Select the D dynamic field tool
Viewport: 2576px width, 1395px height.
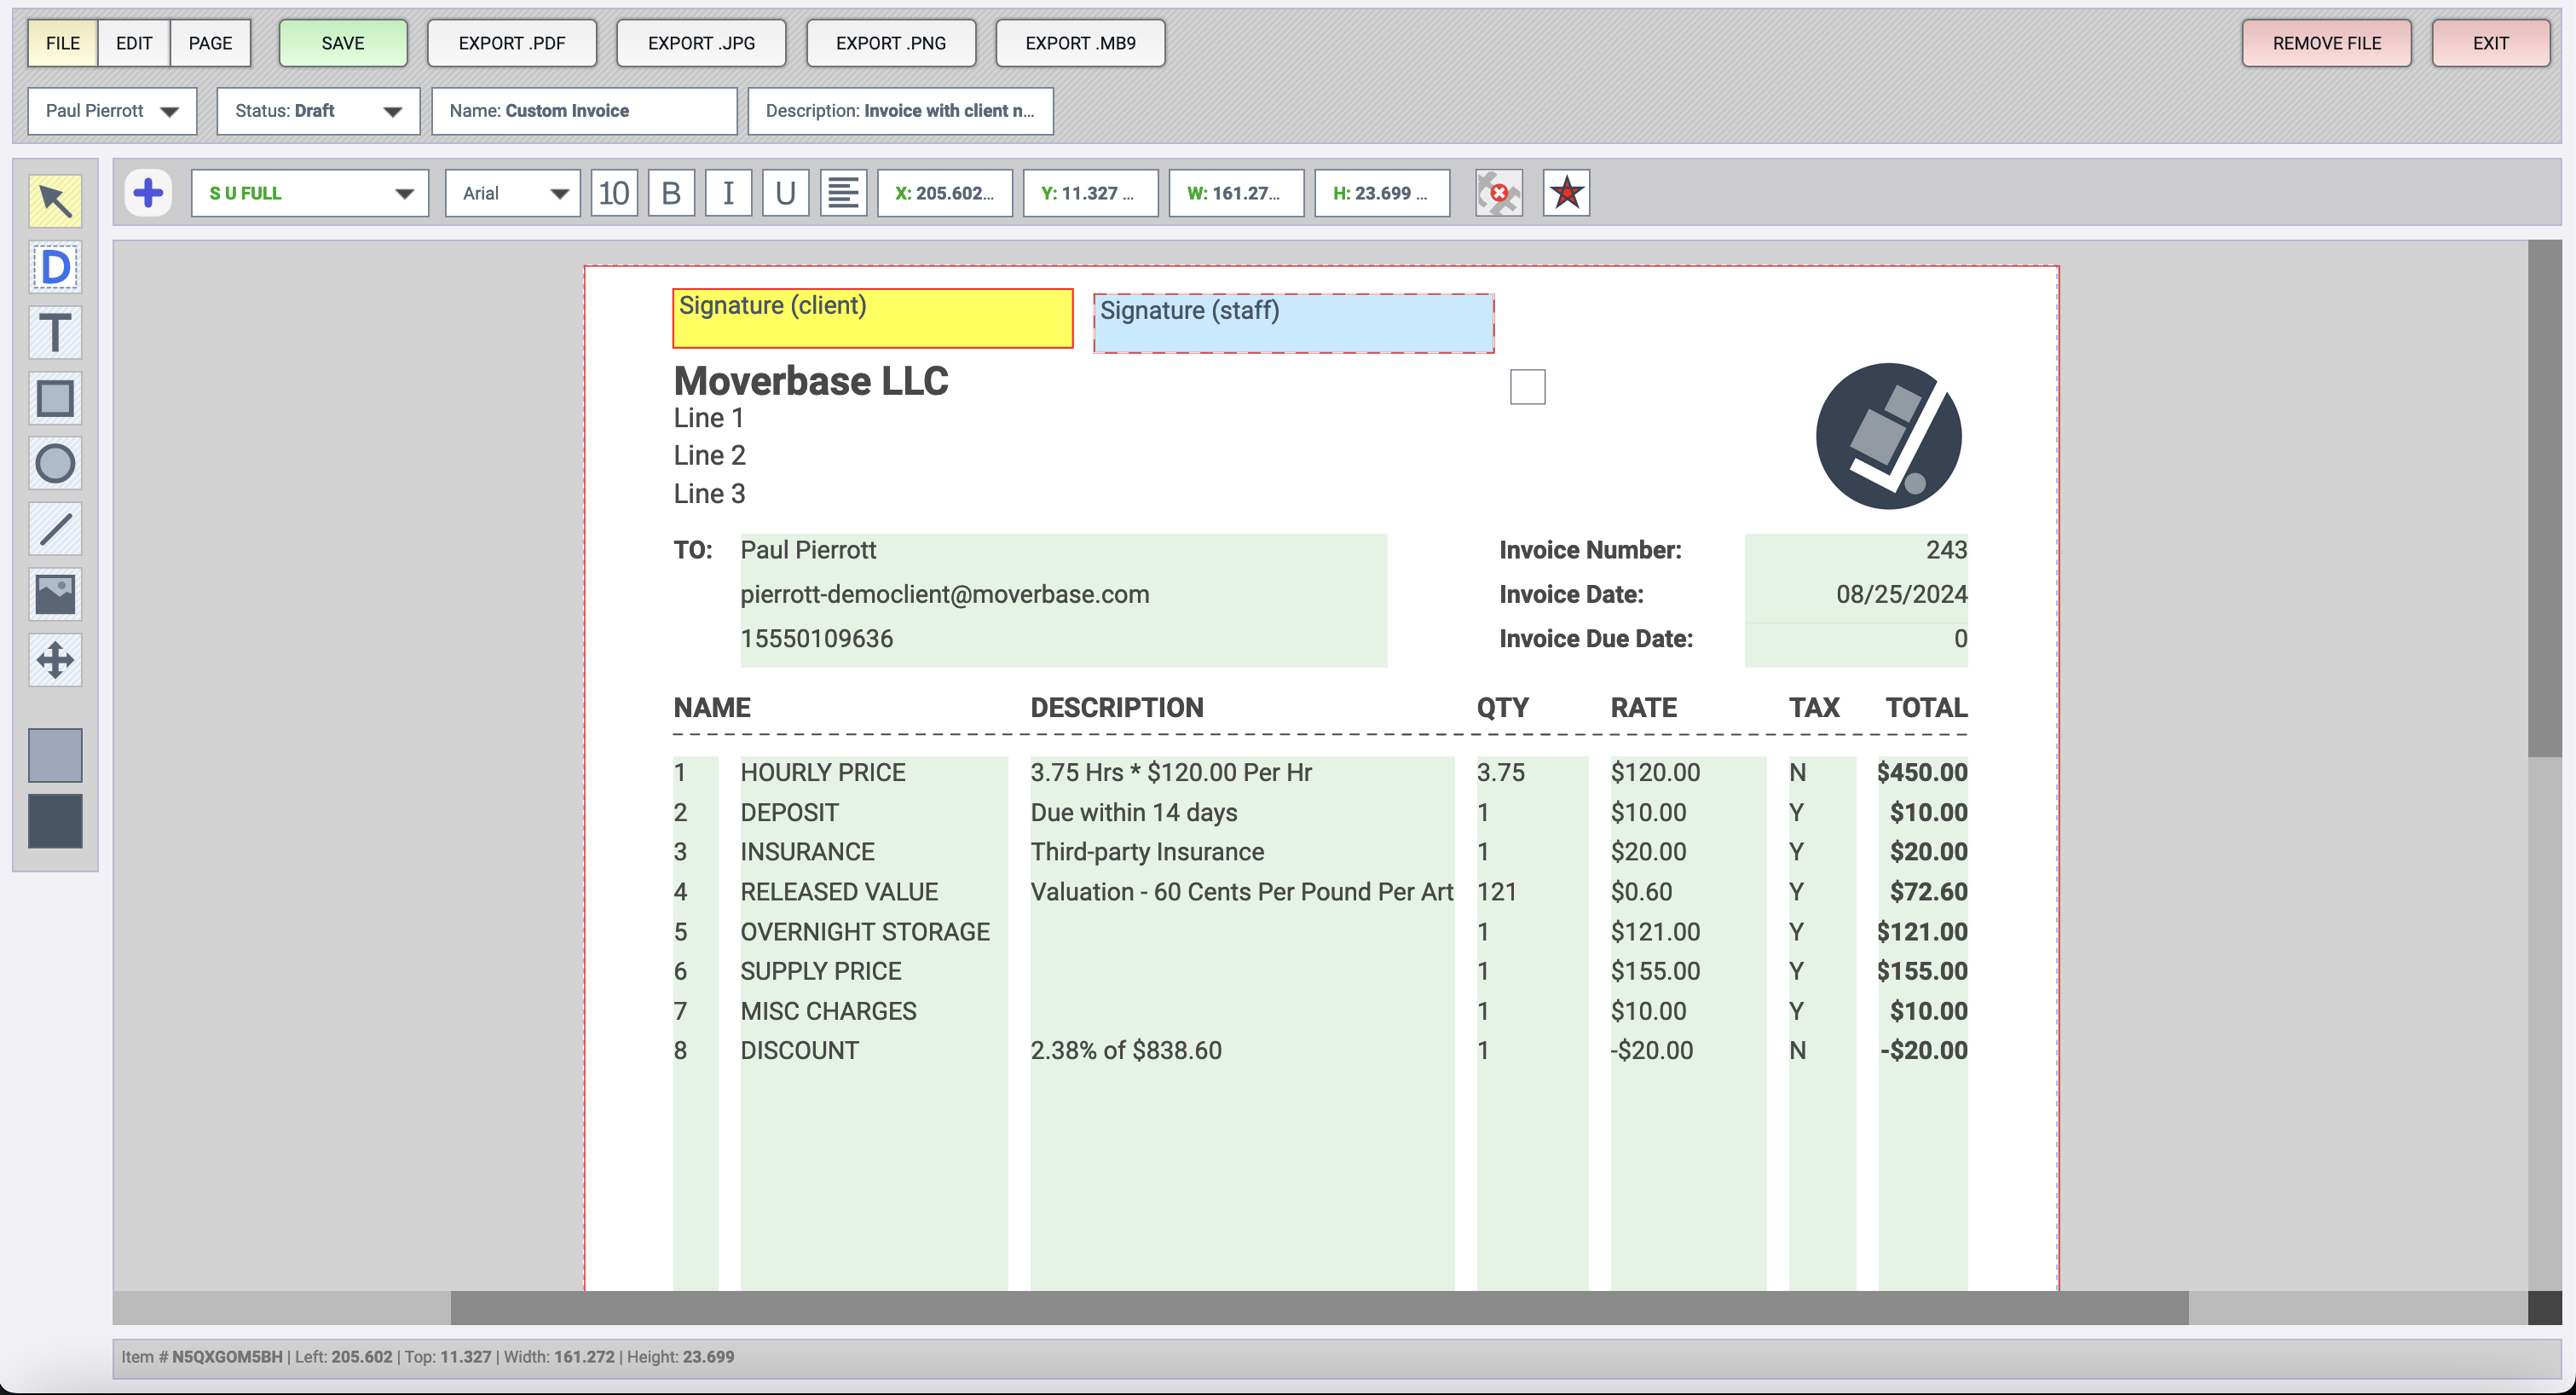point(55,266)
